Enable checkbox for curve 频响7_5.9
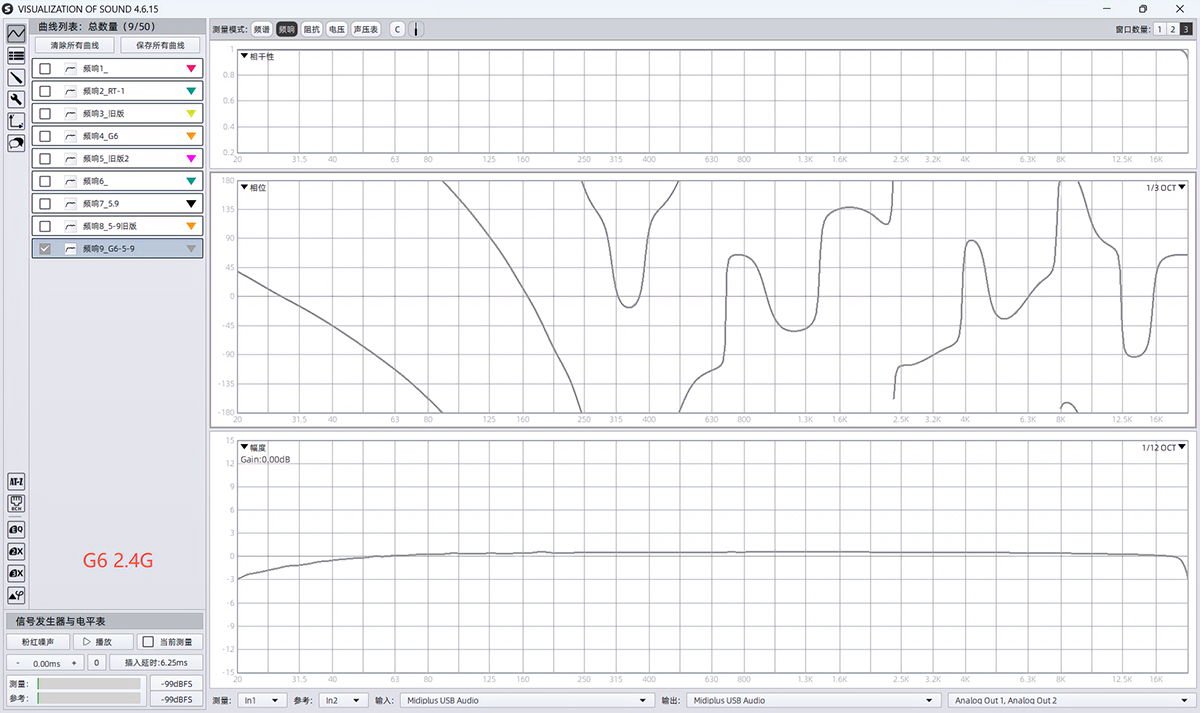Image resolution: width=1200 pixels, height=713 pixels. coord(45,203)
